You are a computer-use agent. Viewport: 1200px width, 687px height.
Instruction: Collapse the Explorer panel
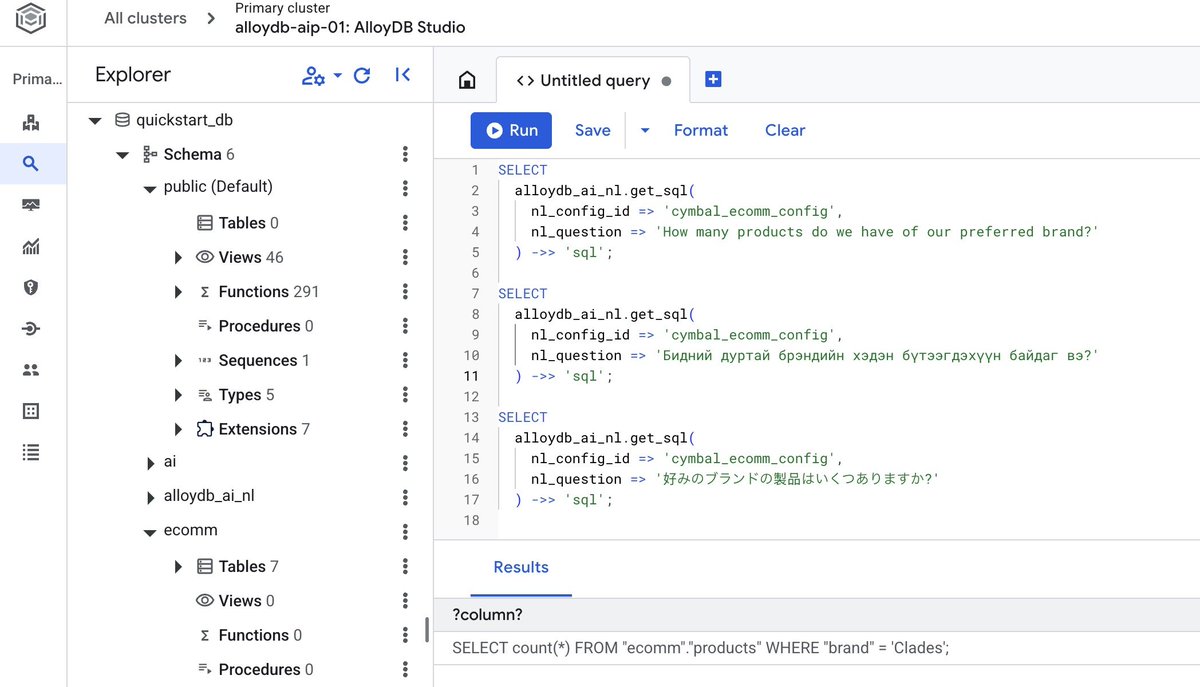point(403,75)
